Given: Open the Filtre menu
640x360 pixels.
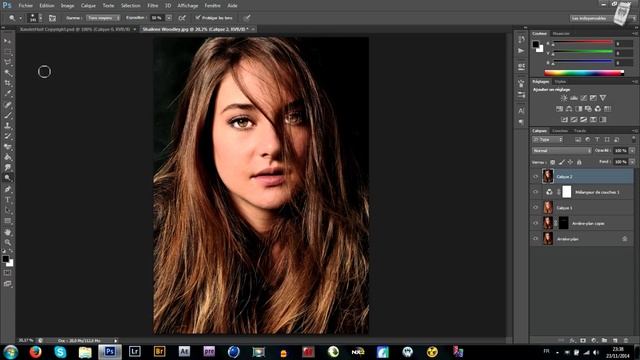Looking at the screenshot, I should 153,6.
